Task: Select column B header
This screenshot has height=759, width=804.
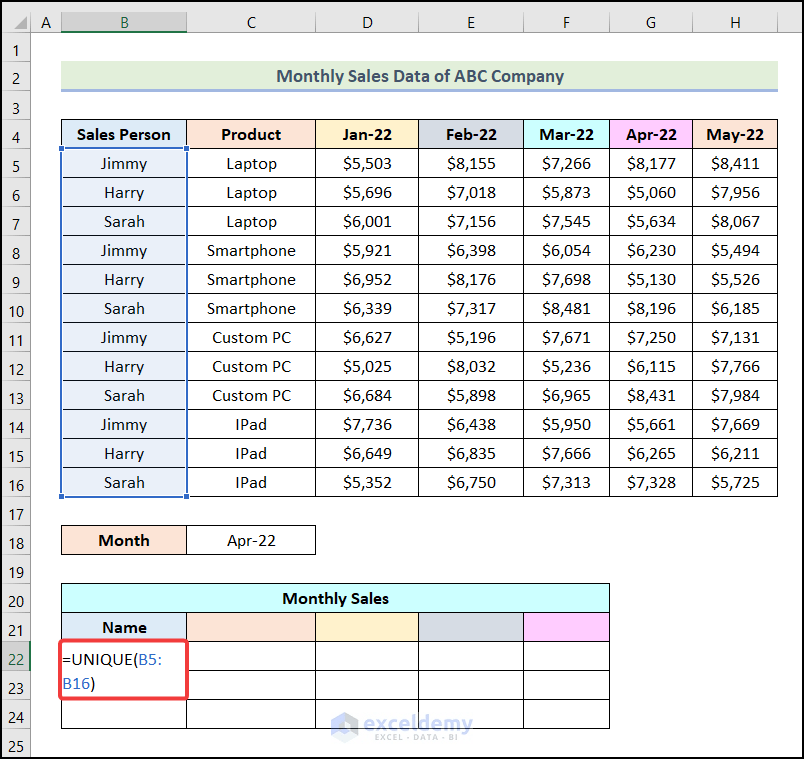Action: [x=123, y=22]
